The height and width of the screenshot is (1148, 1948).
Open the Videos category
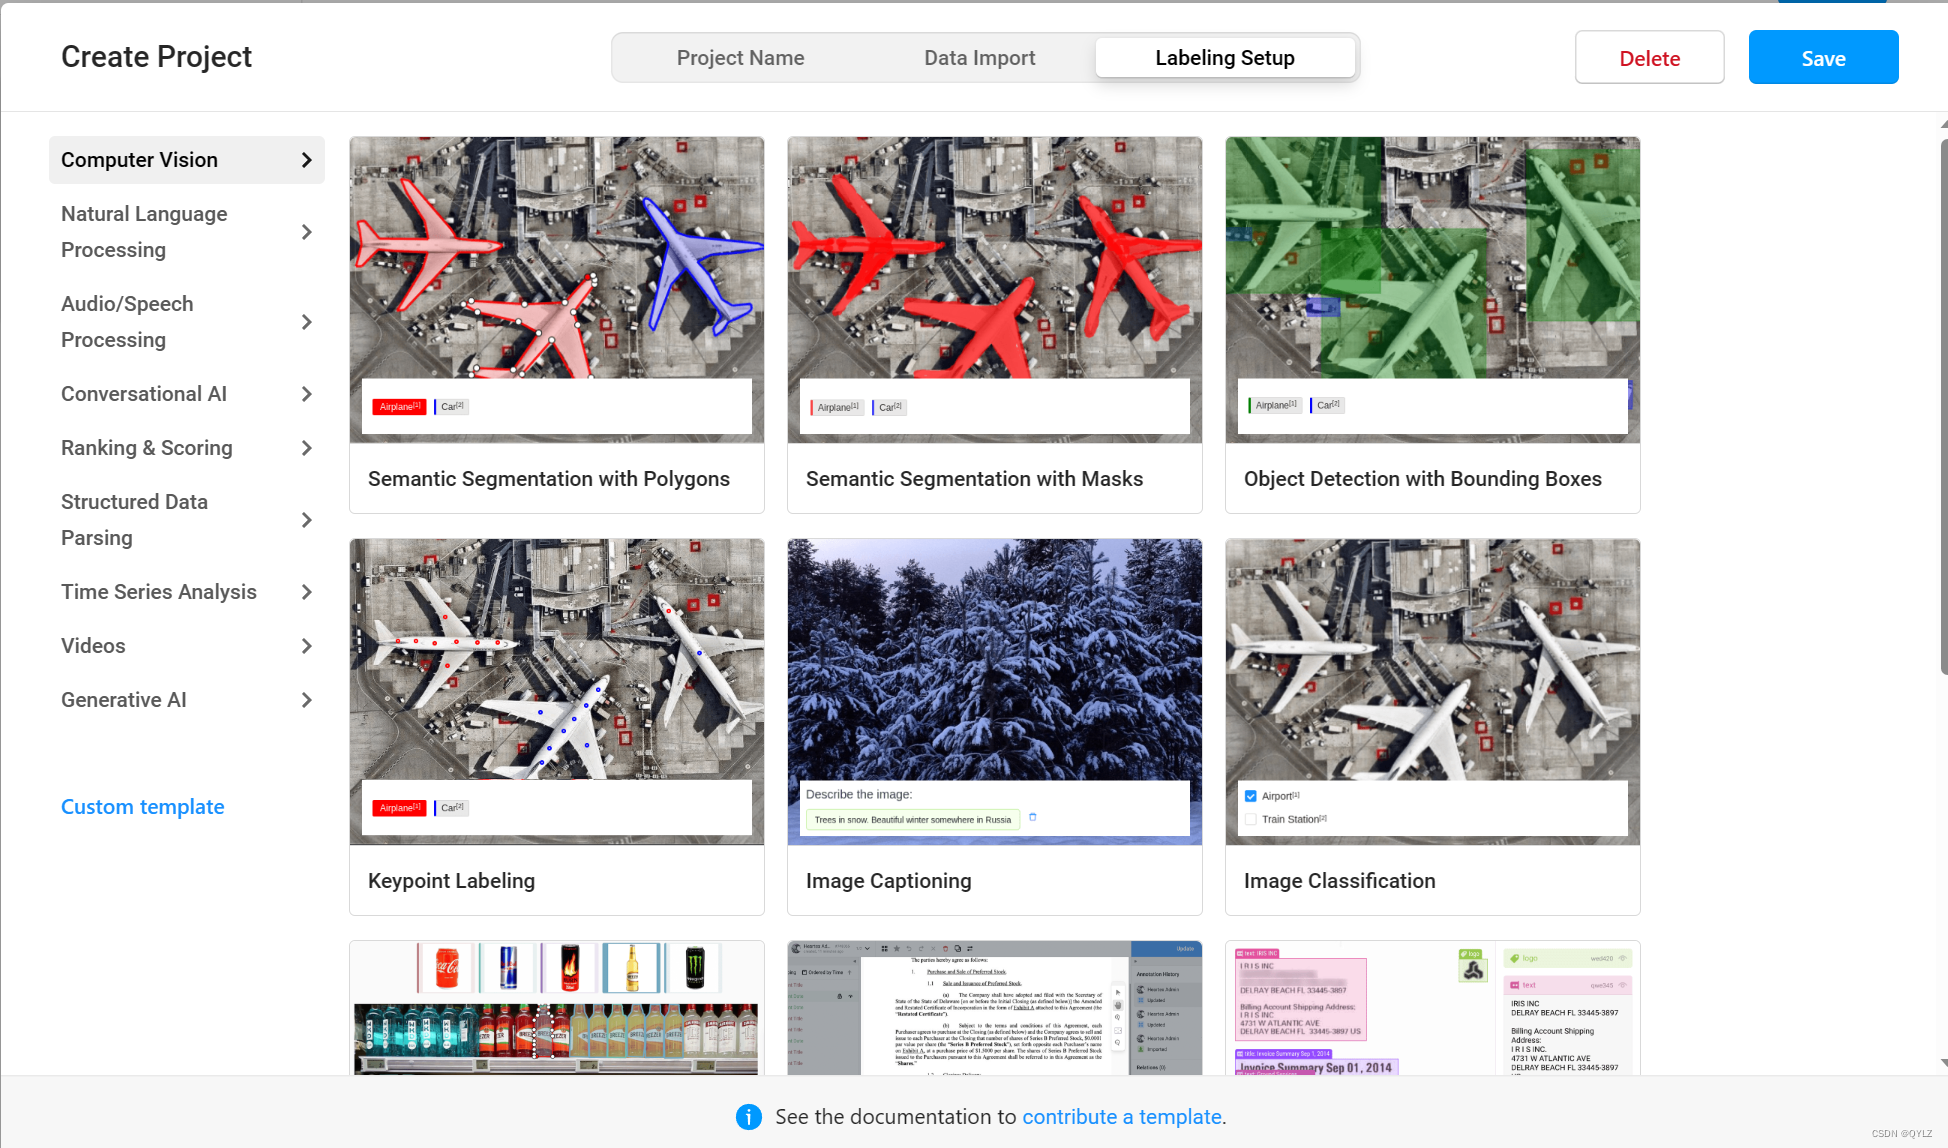187,646
